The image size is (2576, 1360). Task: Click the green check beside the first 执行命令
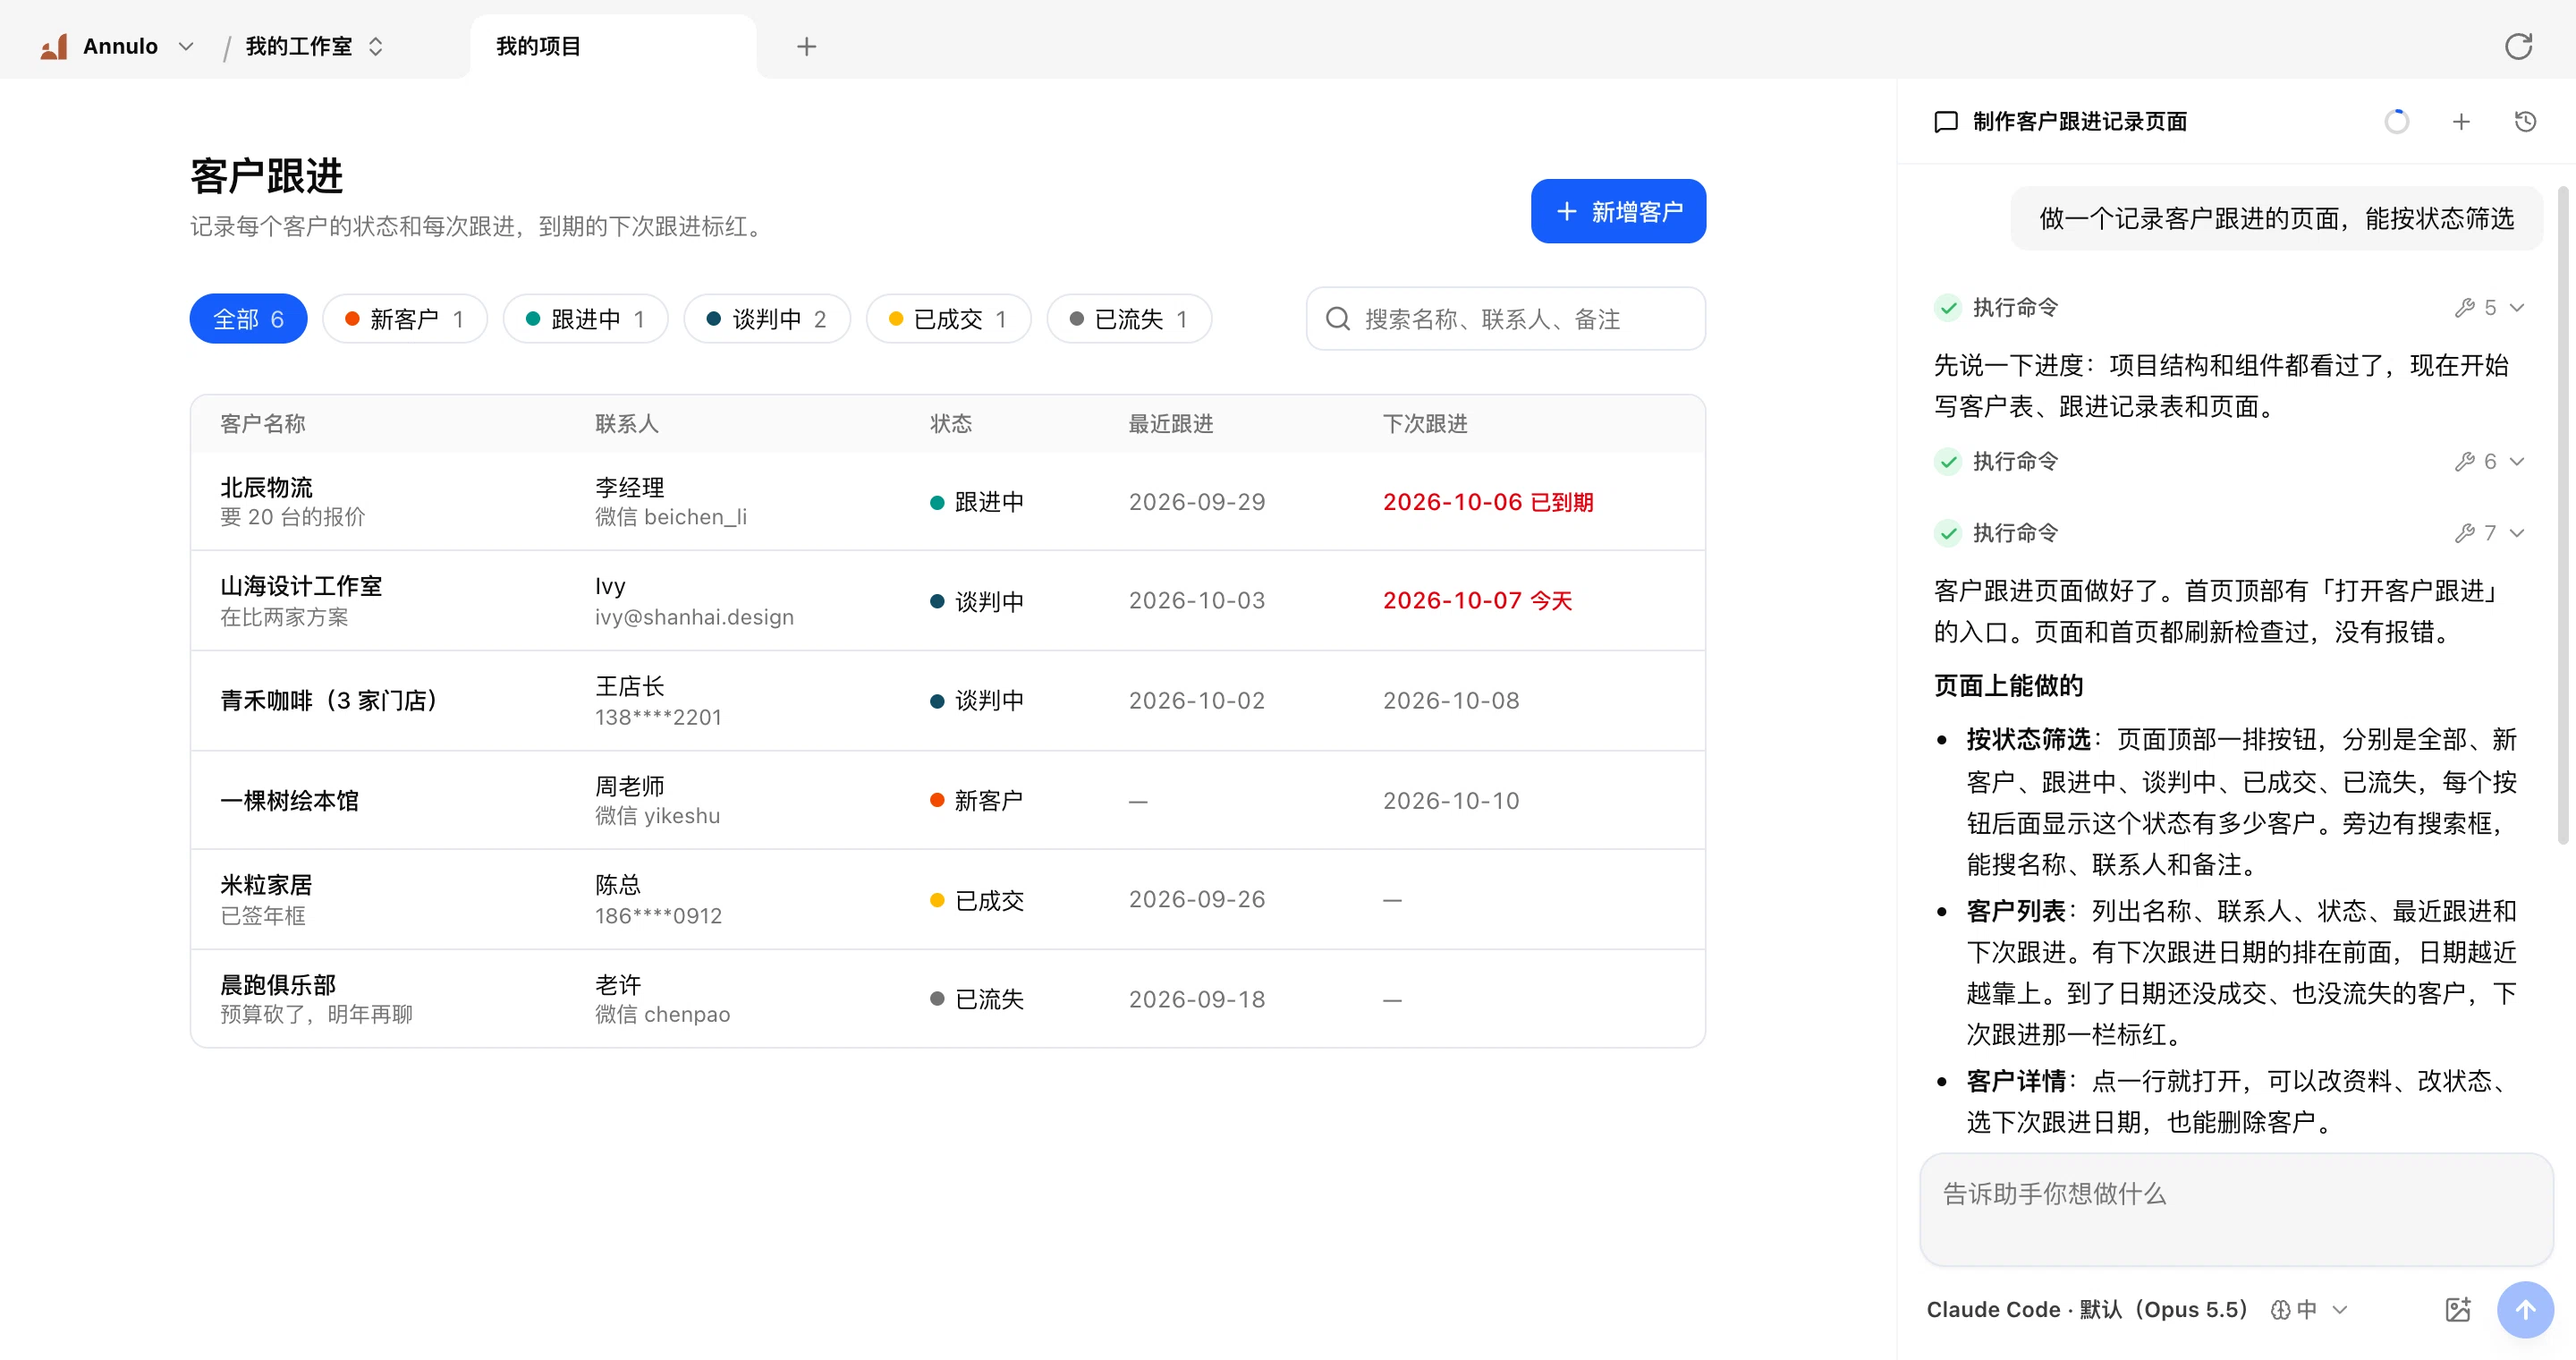tap(1947, 308)
